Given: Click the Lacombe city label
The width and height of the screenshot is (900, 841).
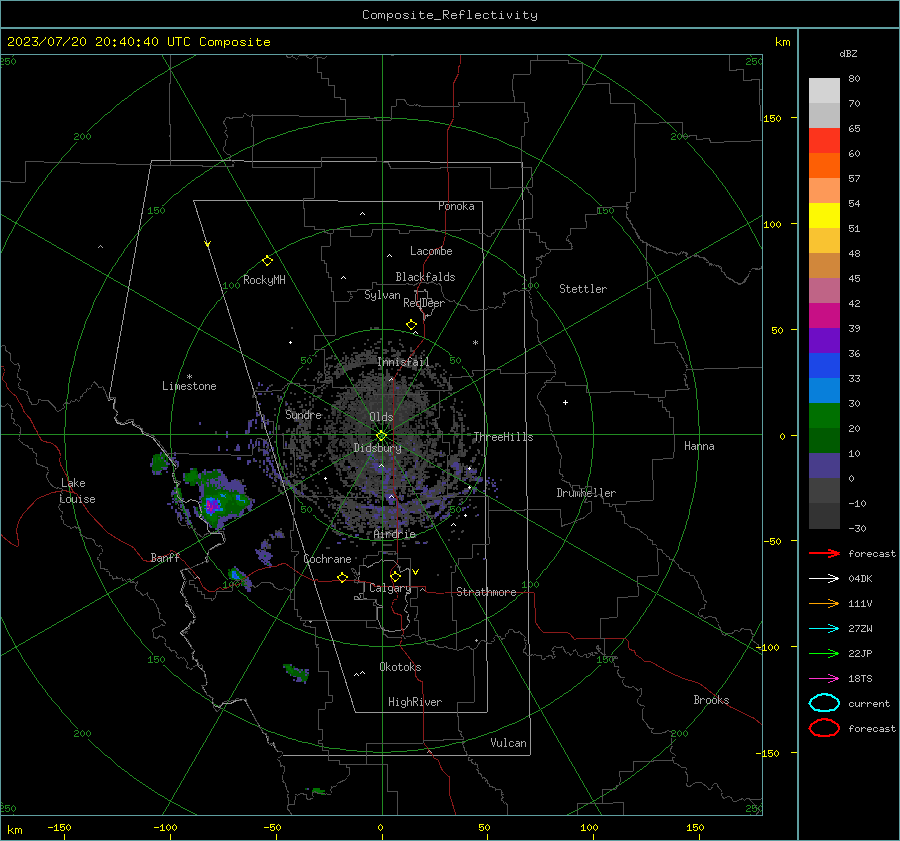Looking at the screenshot, I should click(431, 251).
